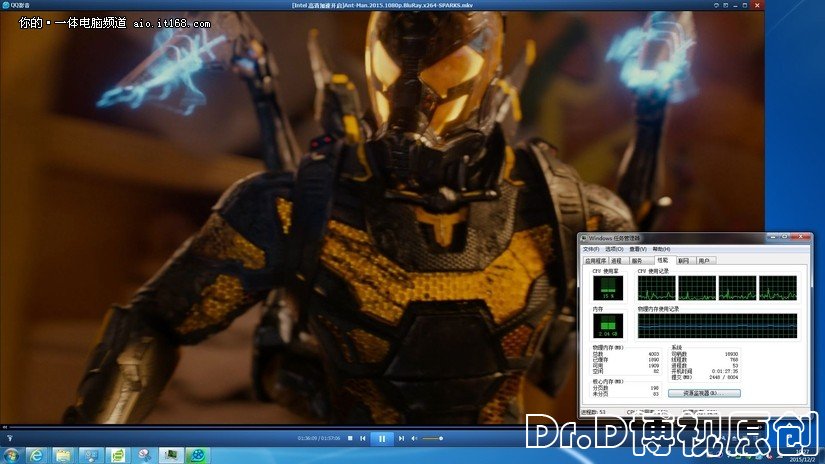
Task: Click third CPU core history graph
Action: [x=737, y=288]
